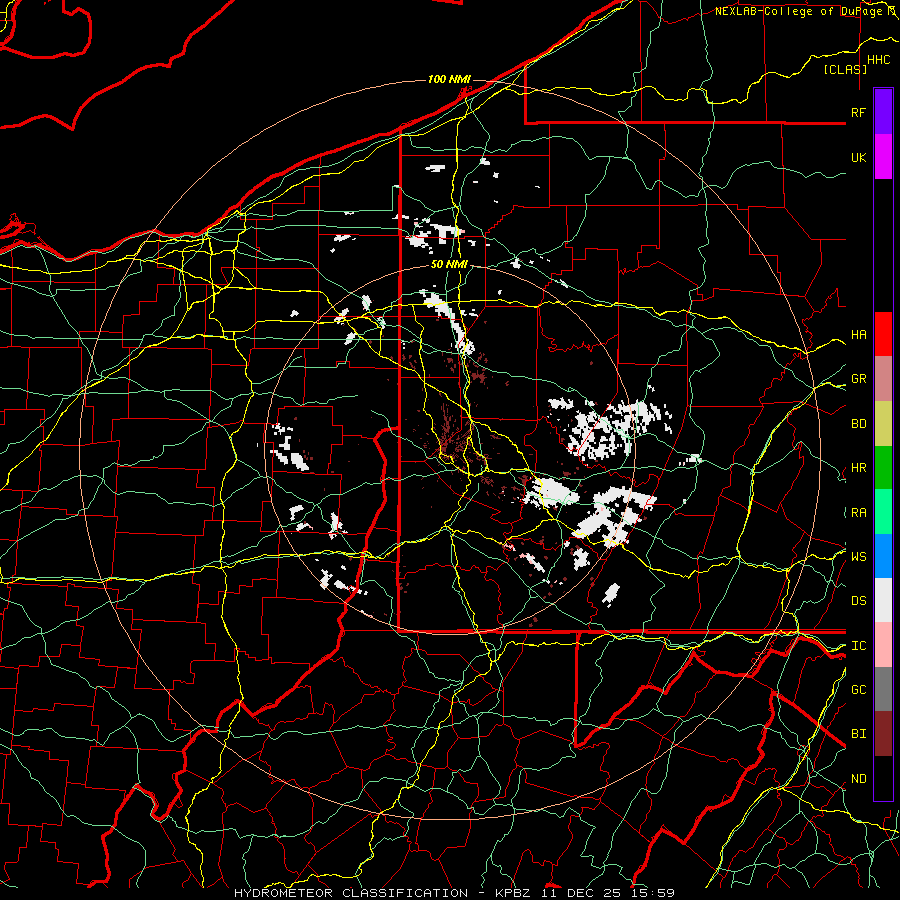This screenshot has height=900, width=900.
Task: Click the GC gray legend swatch
Action: 883,689
